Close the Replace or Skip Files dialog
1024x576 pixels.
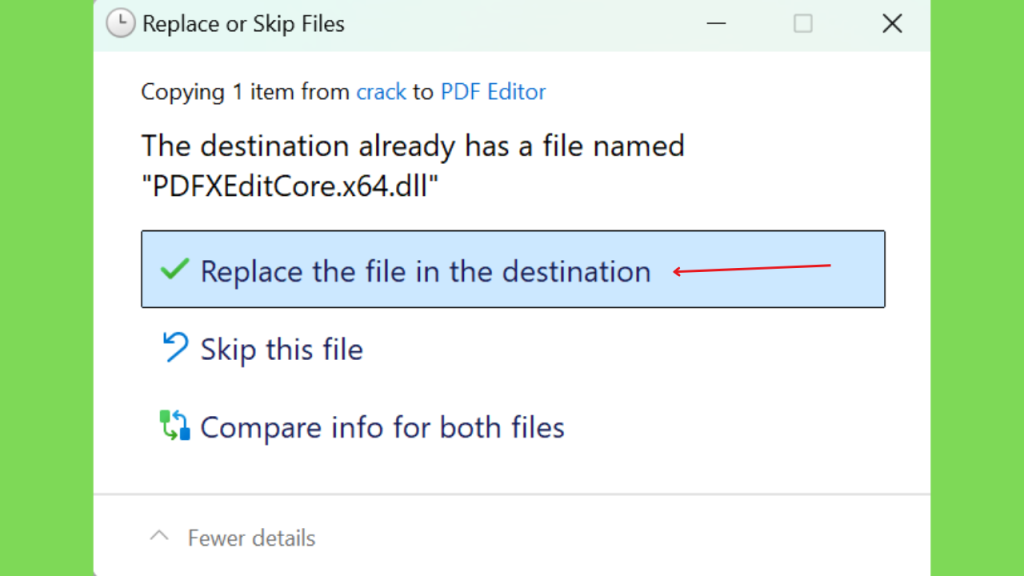[x=892, y=24]
